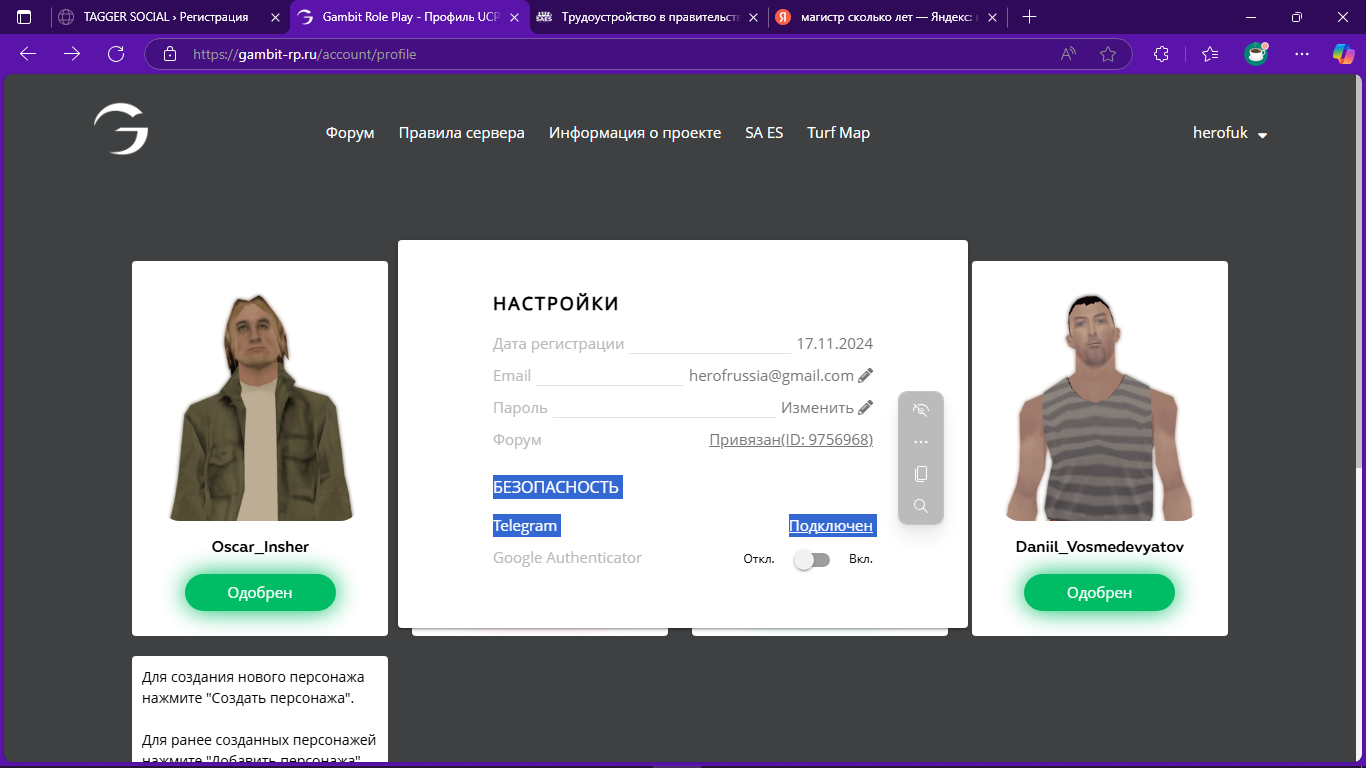Reload the page

(x=116, y=54)
